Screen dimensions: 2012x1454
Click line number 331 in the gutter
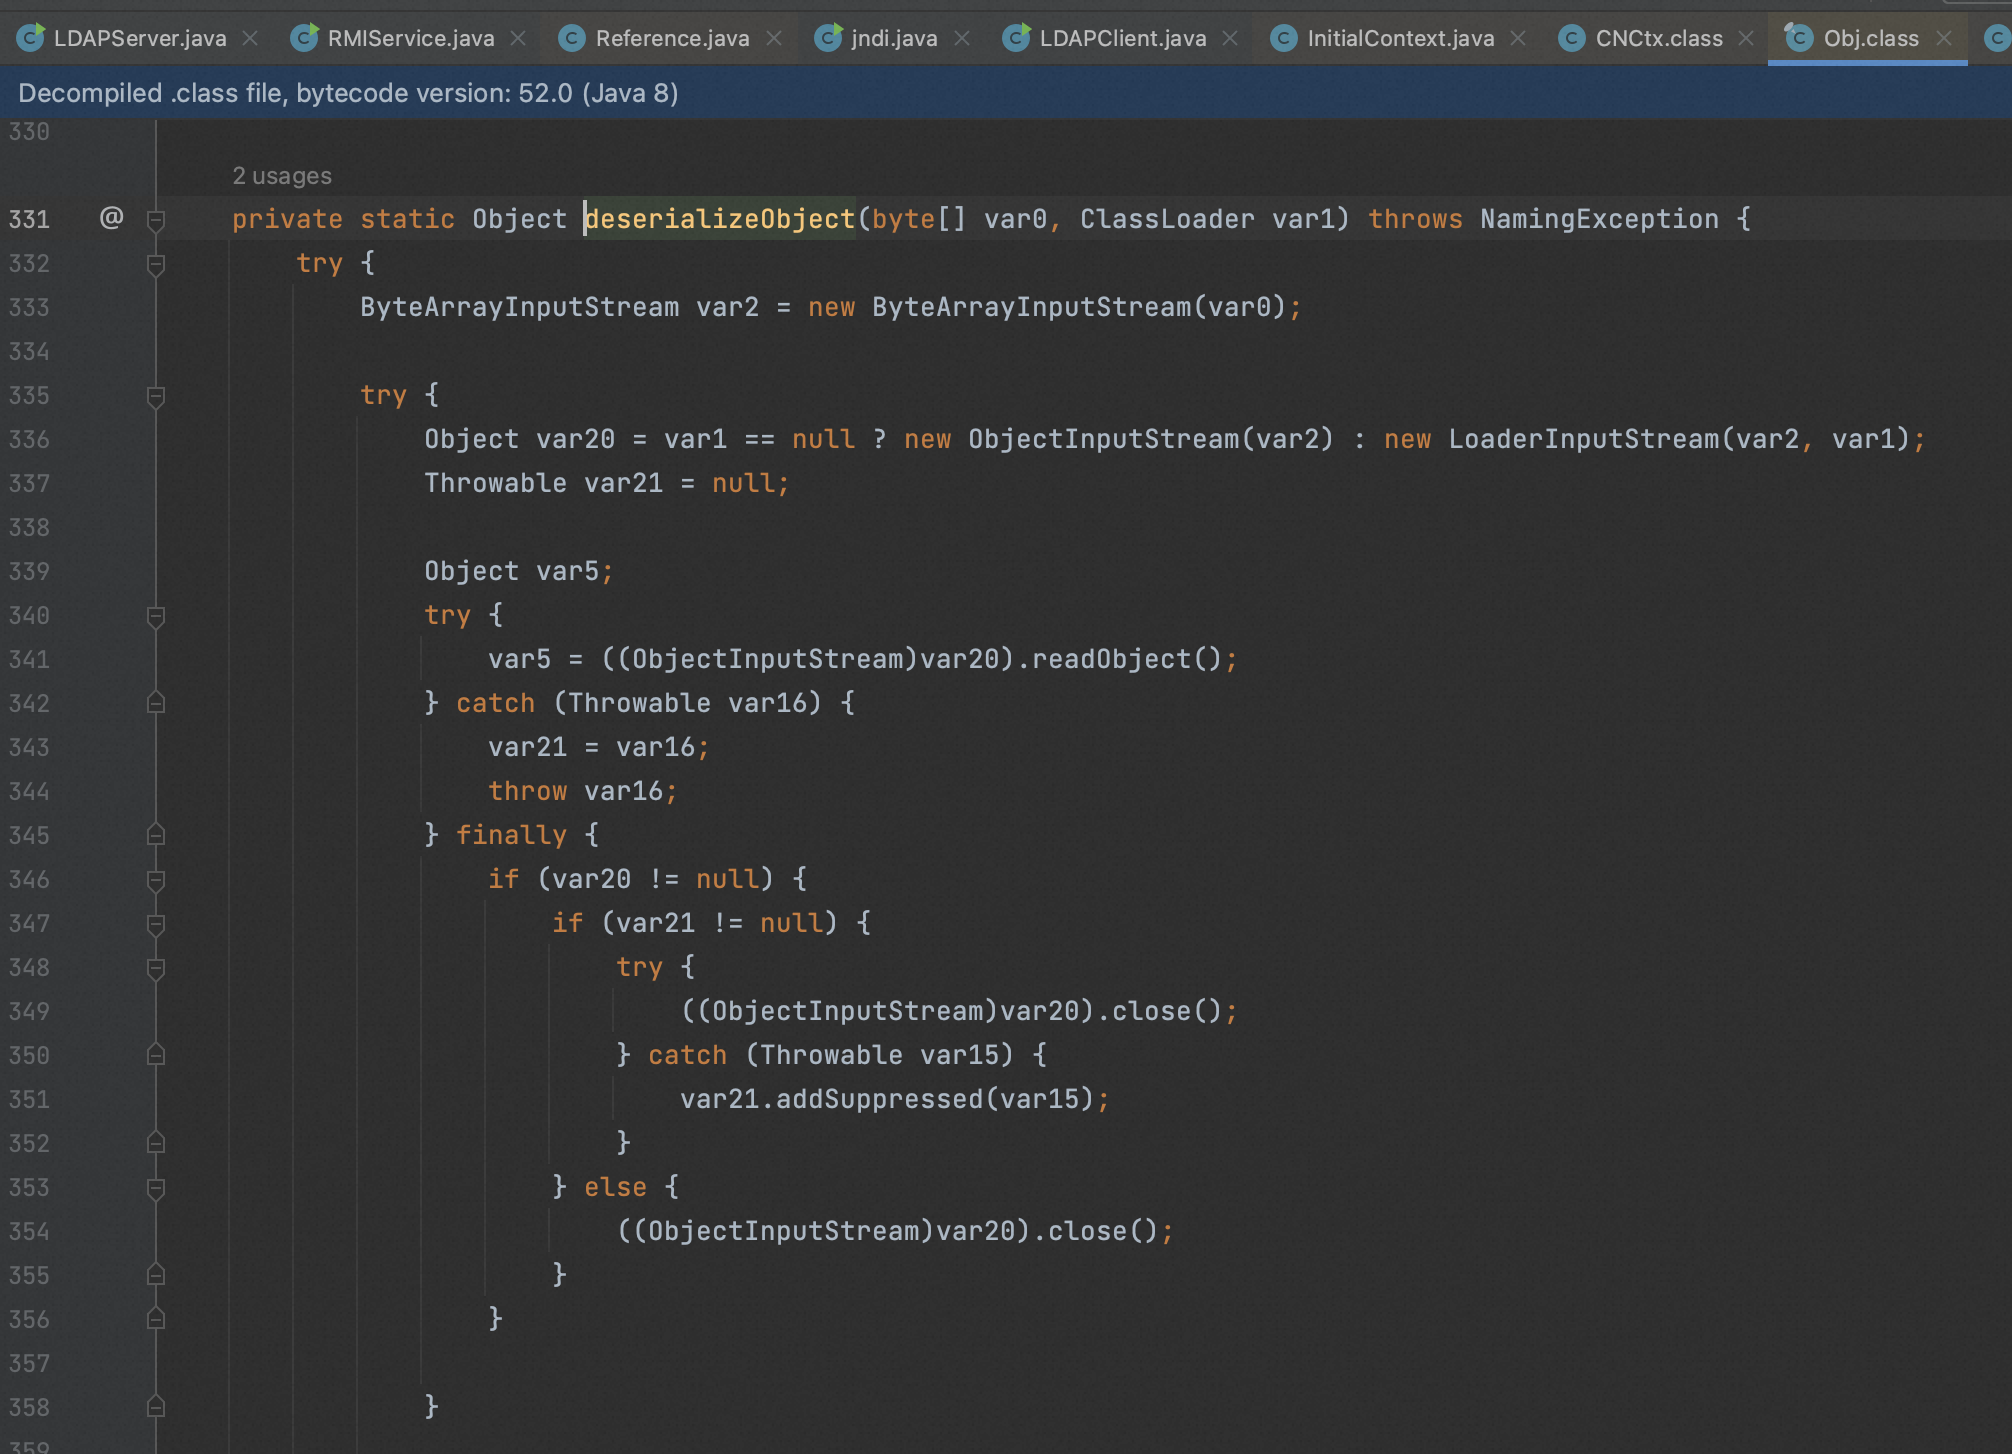pos(29,219)
